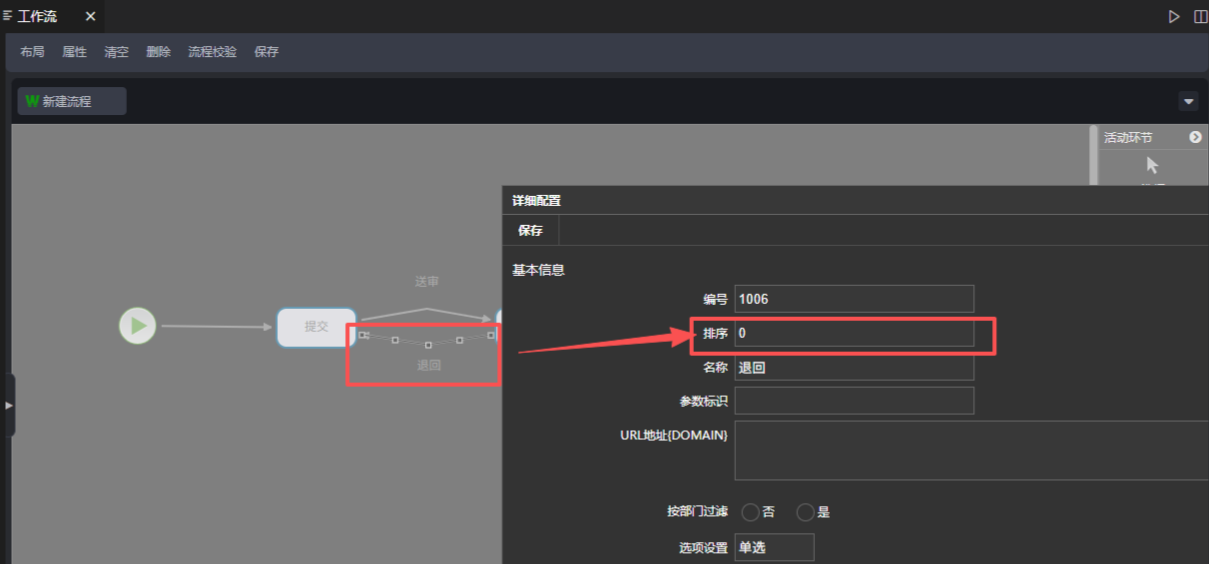Collapse the 活动环节 panel chevron
The width and height of the screenshot is (1209, 564).
1195,137
